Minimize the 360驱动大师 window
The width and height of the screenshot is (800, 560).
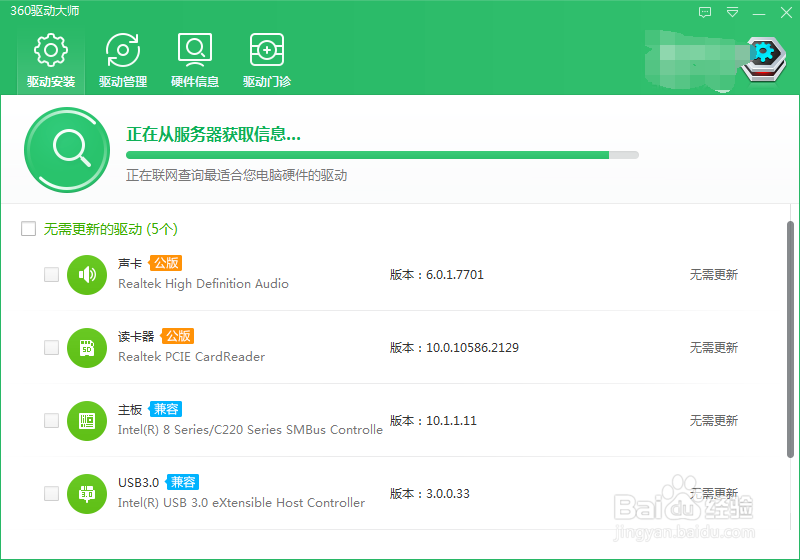coord(759,13)
